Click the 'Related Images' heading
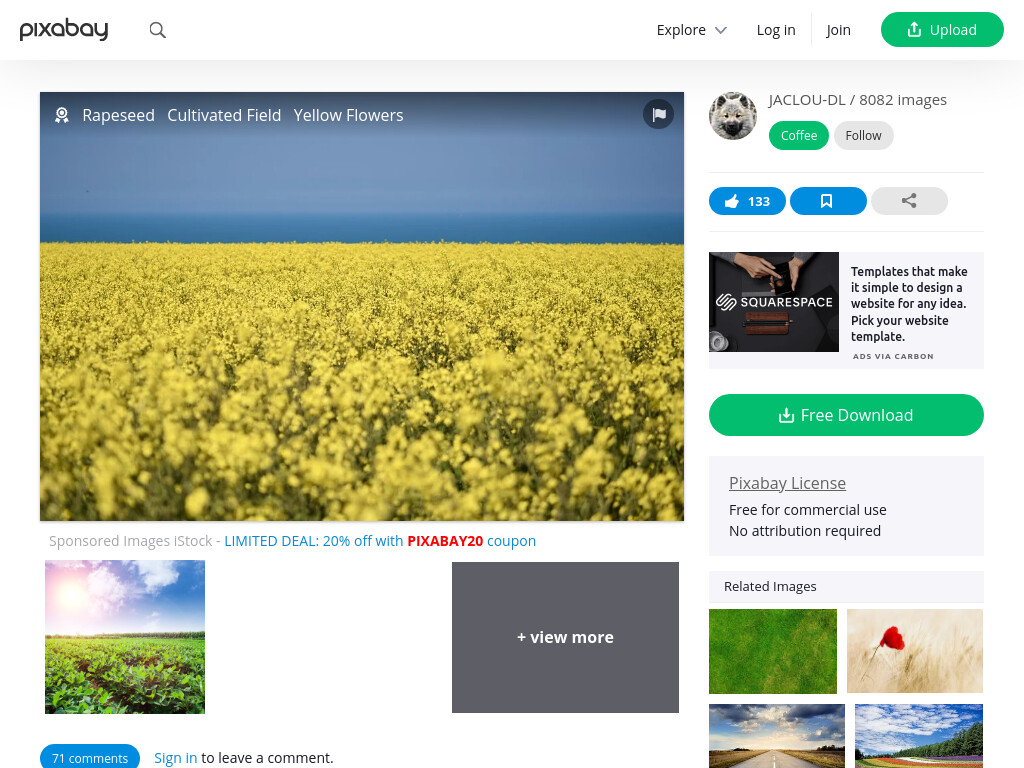The width and height of the screenshot is (1024, 768). click(770, 586)
